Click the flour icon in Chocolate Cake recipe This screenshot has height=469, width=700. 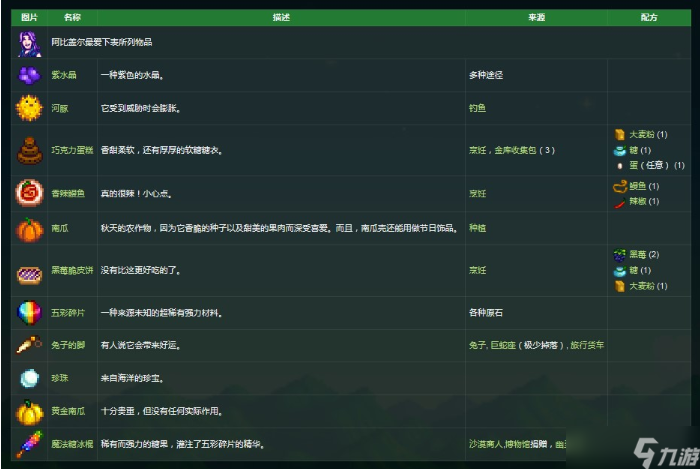click(620, 134)
